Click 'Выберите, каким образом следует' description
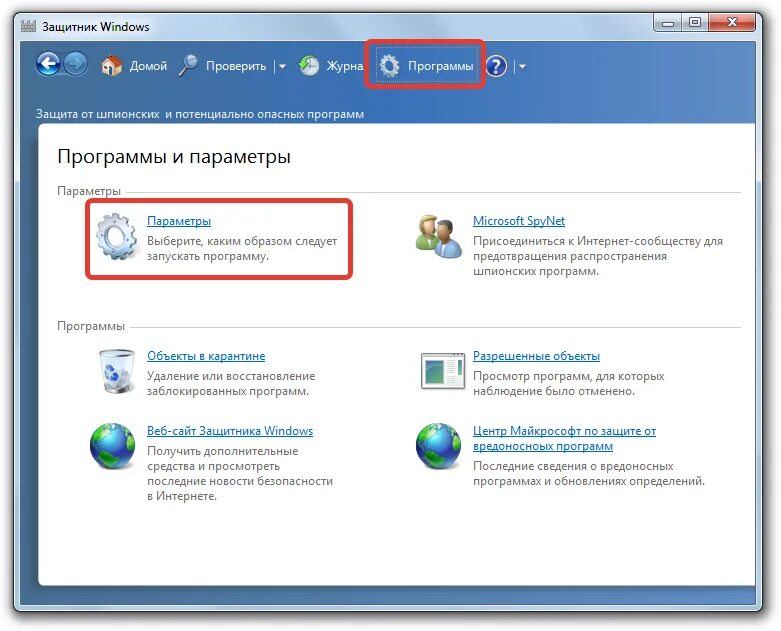This screenshot has height=631, width=781. [x=242, y=249]
